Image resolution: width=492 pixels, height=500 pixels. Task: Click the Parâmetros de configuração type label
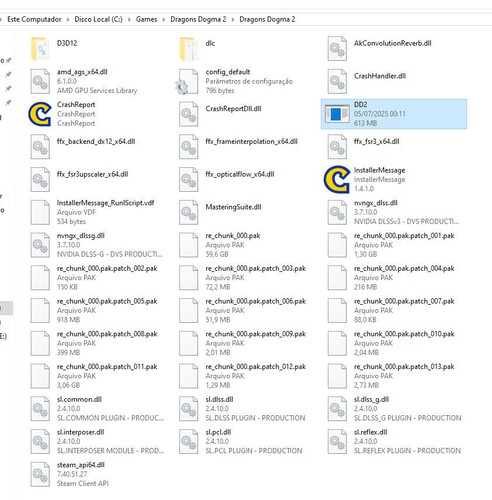tap(249, 81)
